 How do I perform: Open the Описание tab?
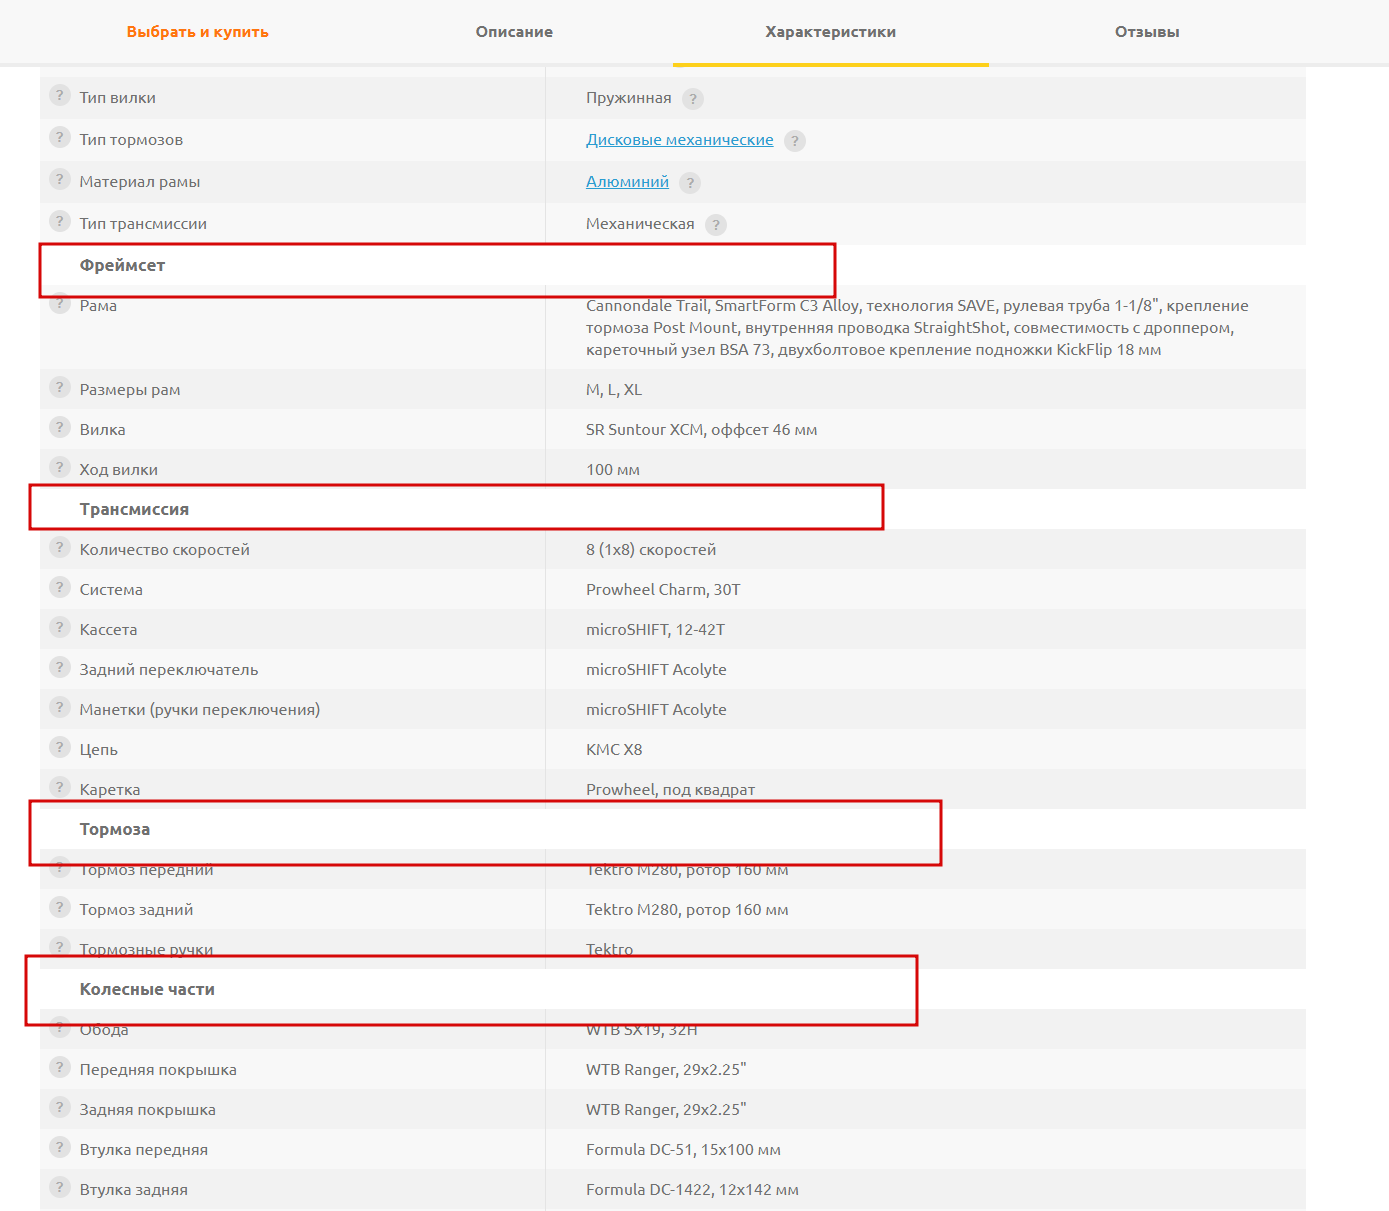tap(514, 32)
